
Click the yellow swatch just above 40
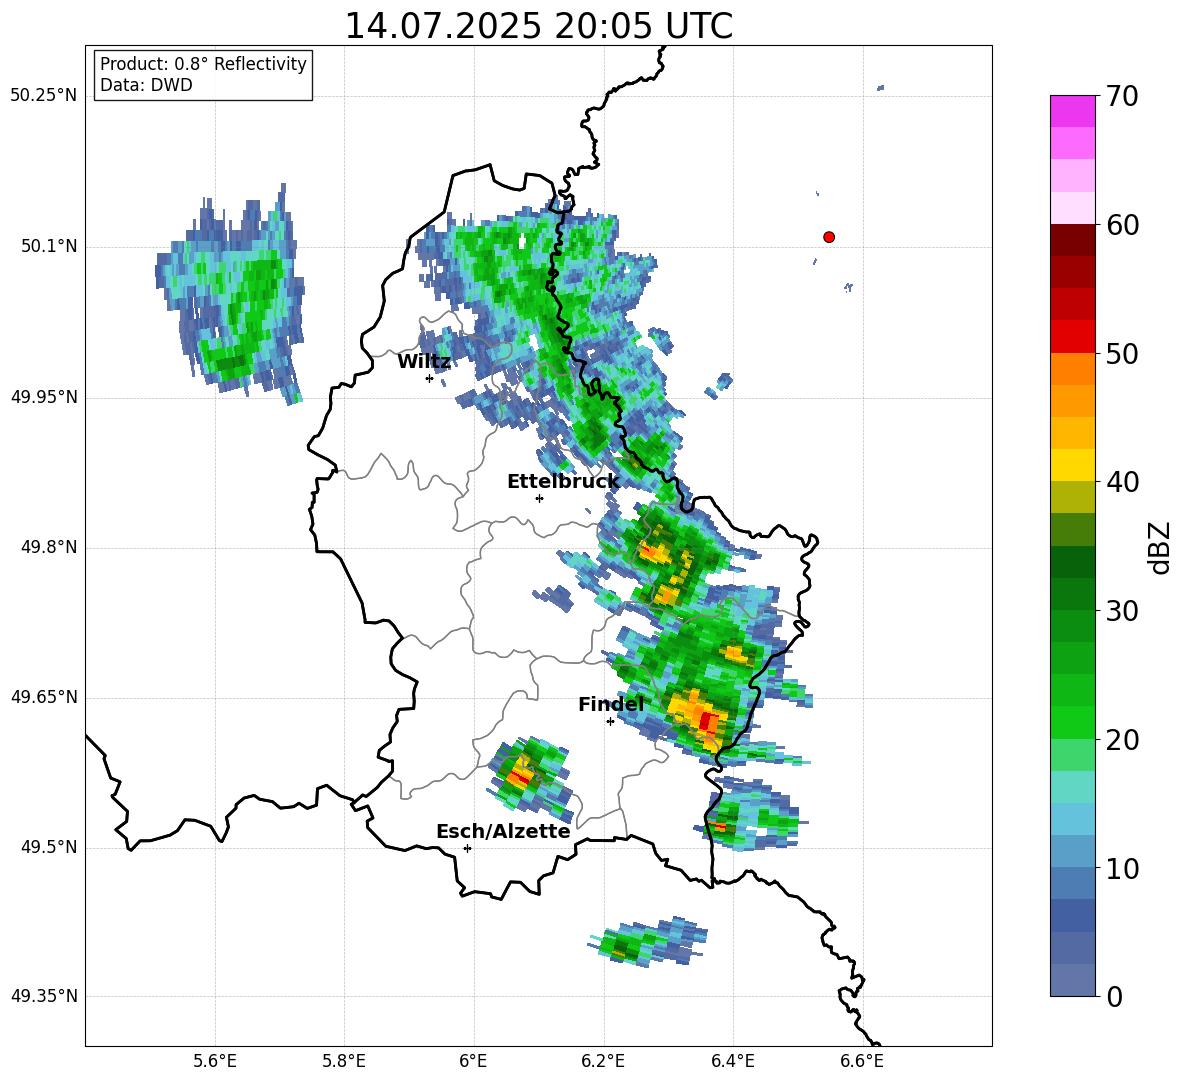tap(1072, 465)
